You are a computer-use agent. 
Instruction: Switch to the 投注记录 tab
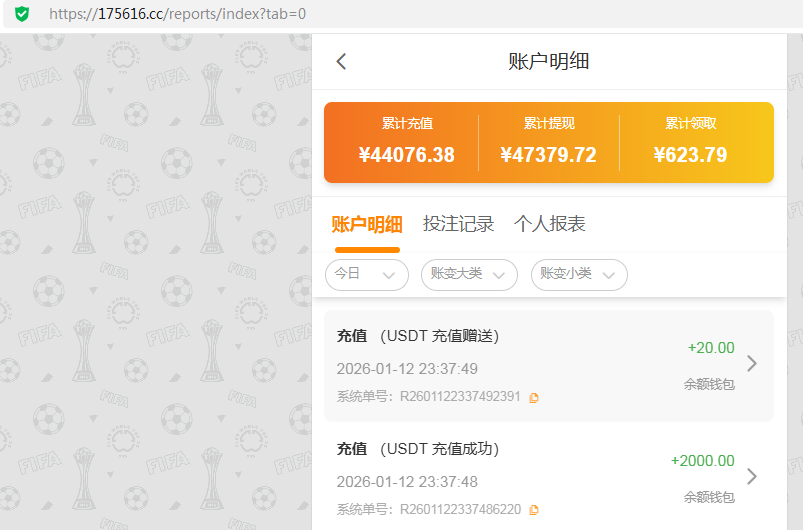coord(458,224)
